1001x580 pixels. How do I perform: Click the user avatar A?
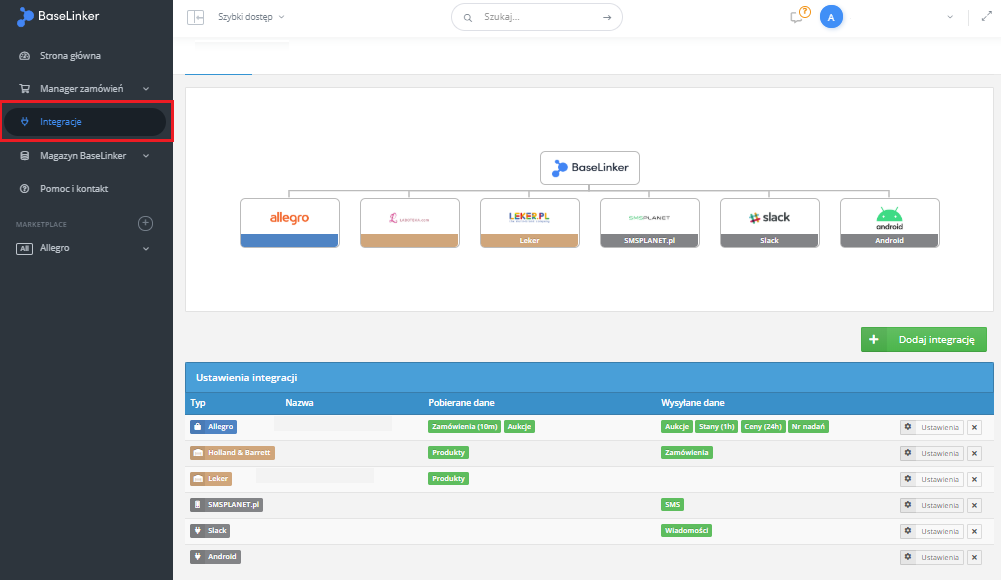831,17
